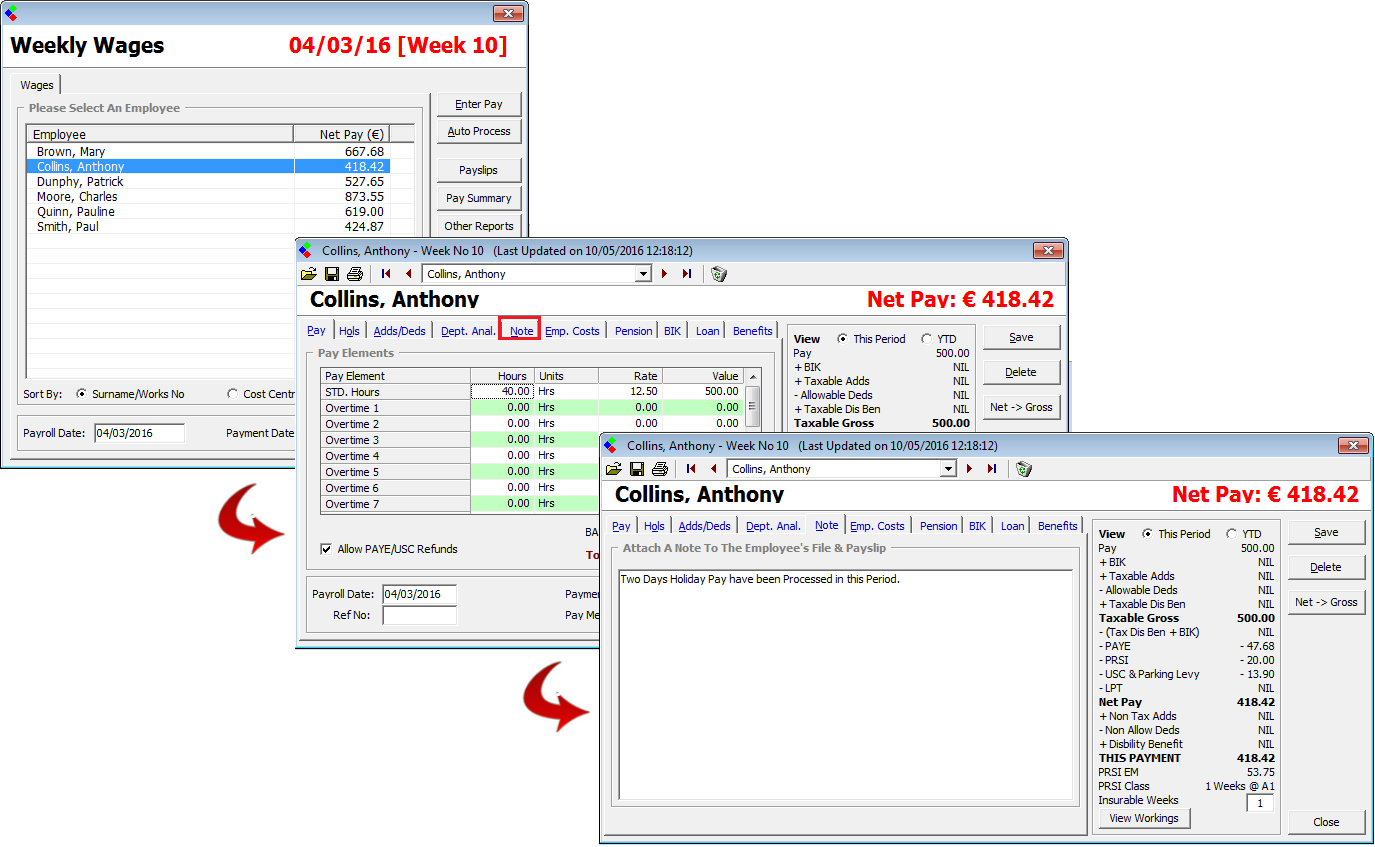Jump to last employee record in the front Note window
The width and height of the screenshot is (1375, 847).
point(992,469)
